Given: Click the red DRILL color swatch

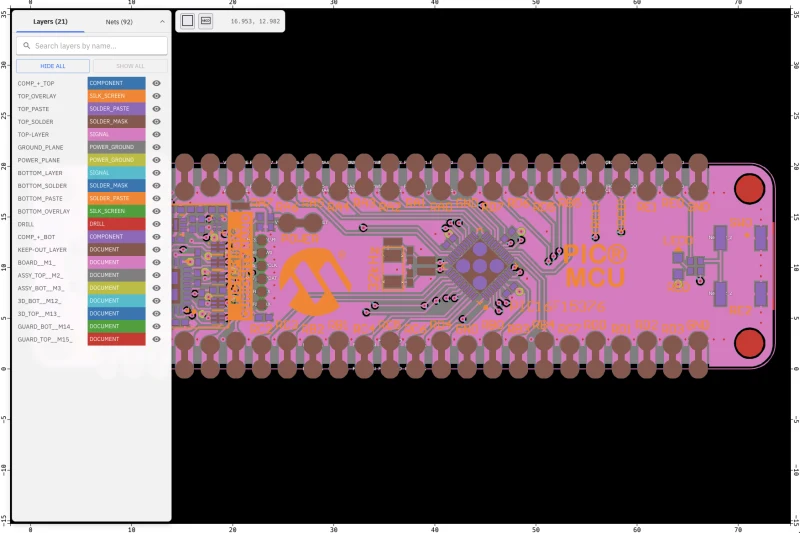Looking at the screenshot, I should pos(116,224).
